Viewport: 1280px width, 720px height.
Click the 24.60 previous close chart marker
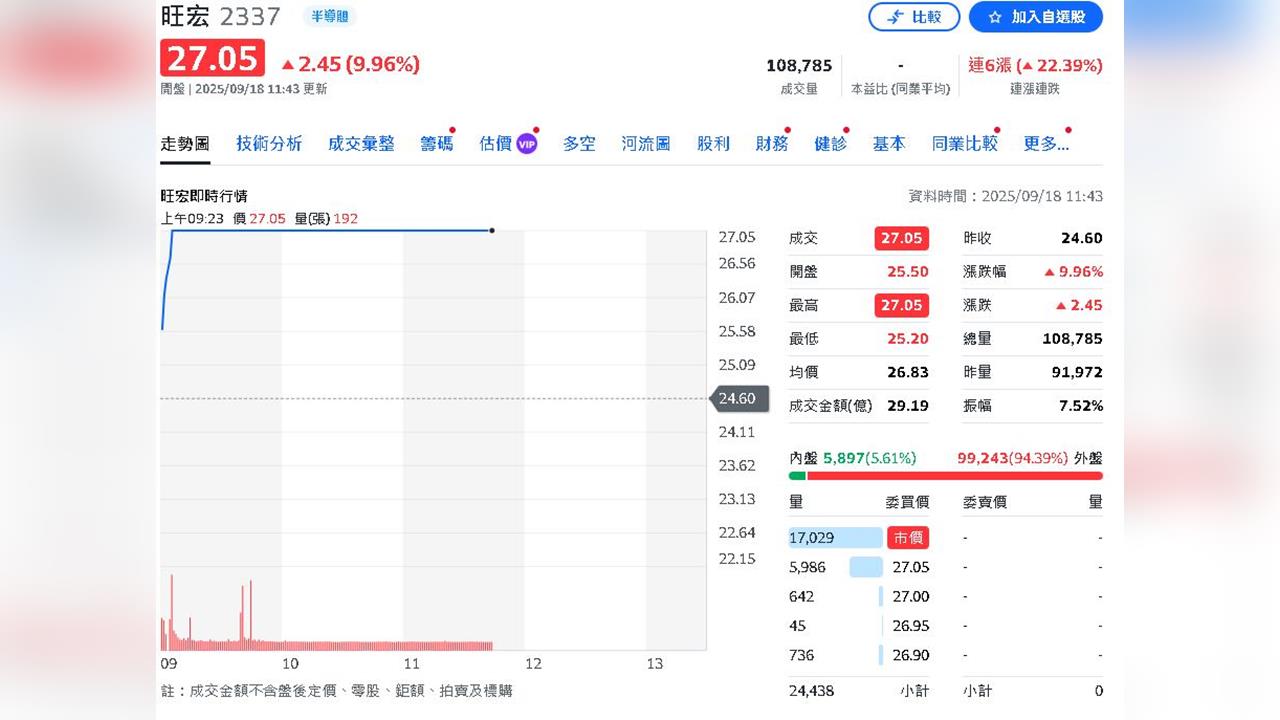click(739, 398)
